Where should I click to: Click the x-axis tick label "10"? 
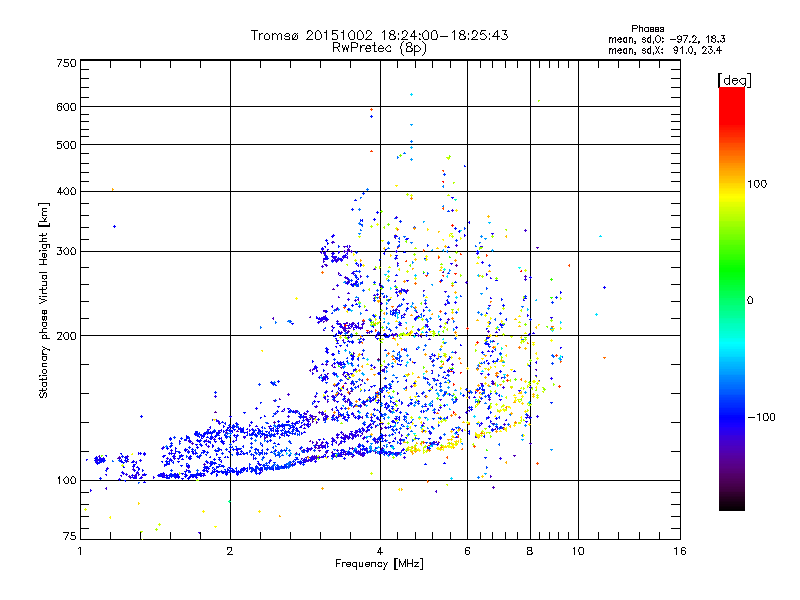(x=578, y=551)
